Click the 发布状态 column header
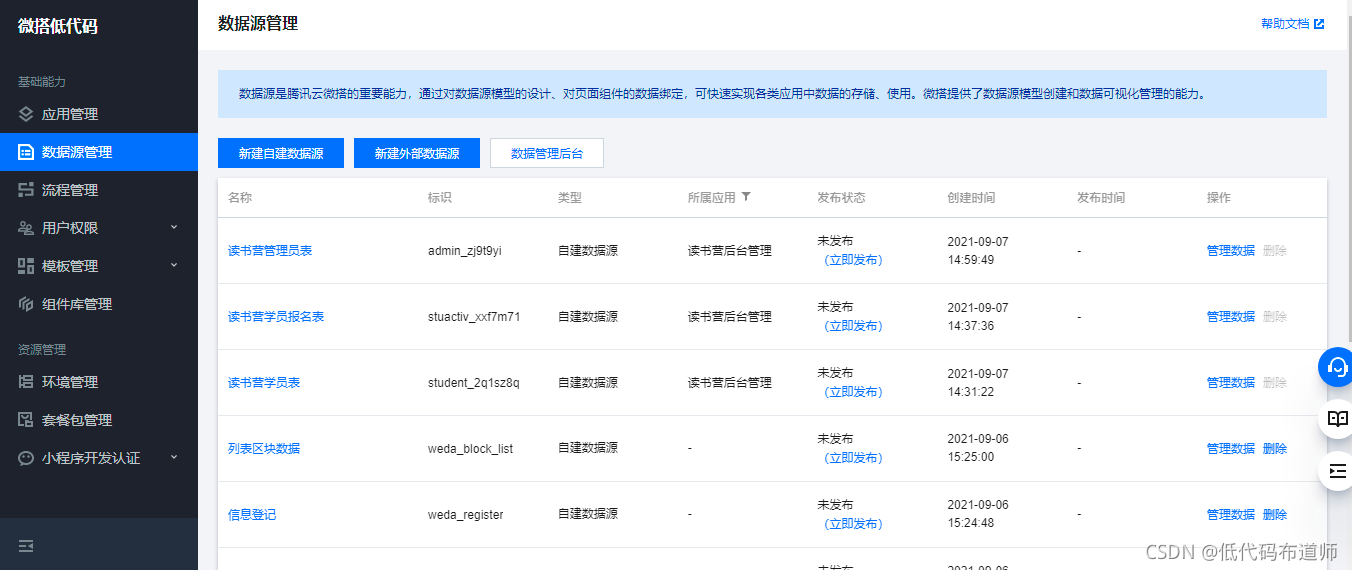This screenshot has width=1352, height=570. [841, 198]
